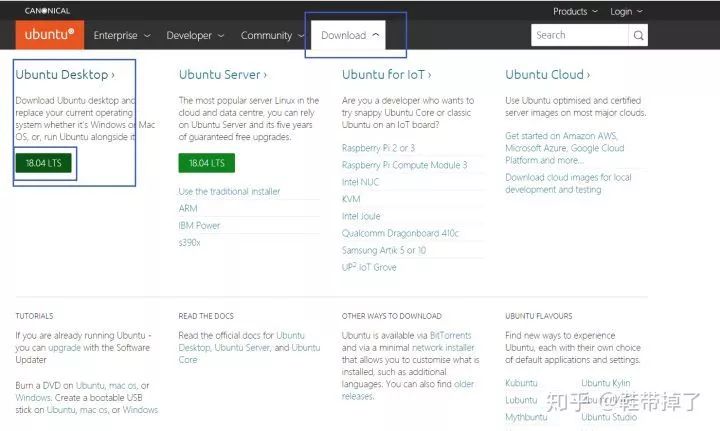Click Download cloud images for local development link
Viewport: 720px width, 431px height.
tap(568, 183)
